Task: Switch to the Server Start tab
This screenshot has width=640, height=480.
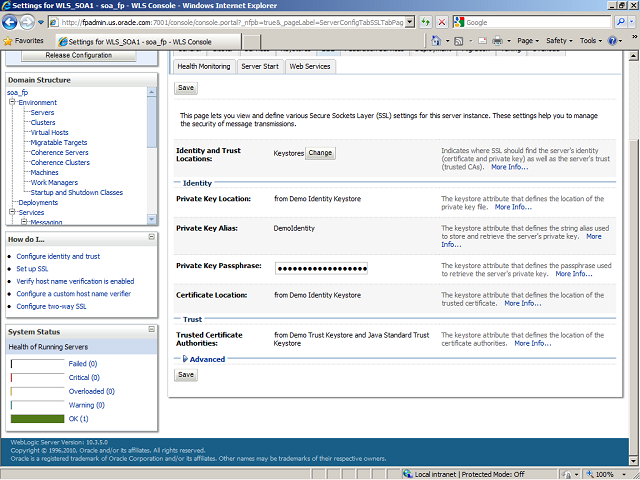Action: coord(259,66)
